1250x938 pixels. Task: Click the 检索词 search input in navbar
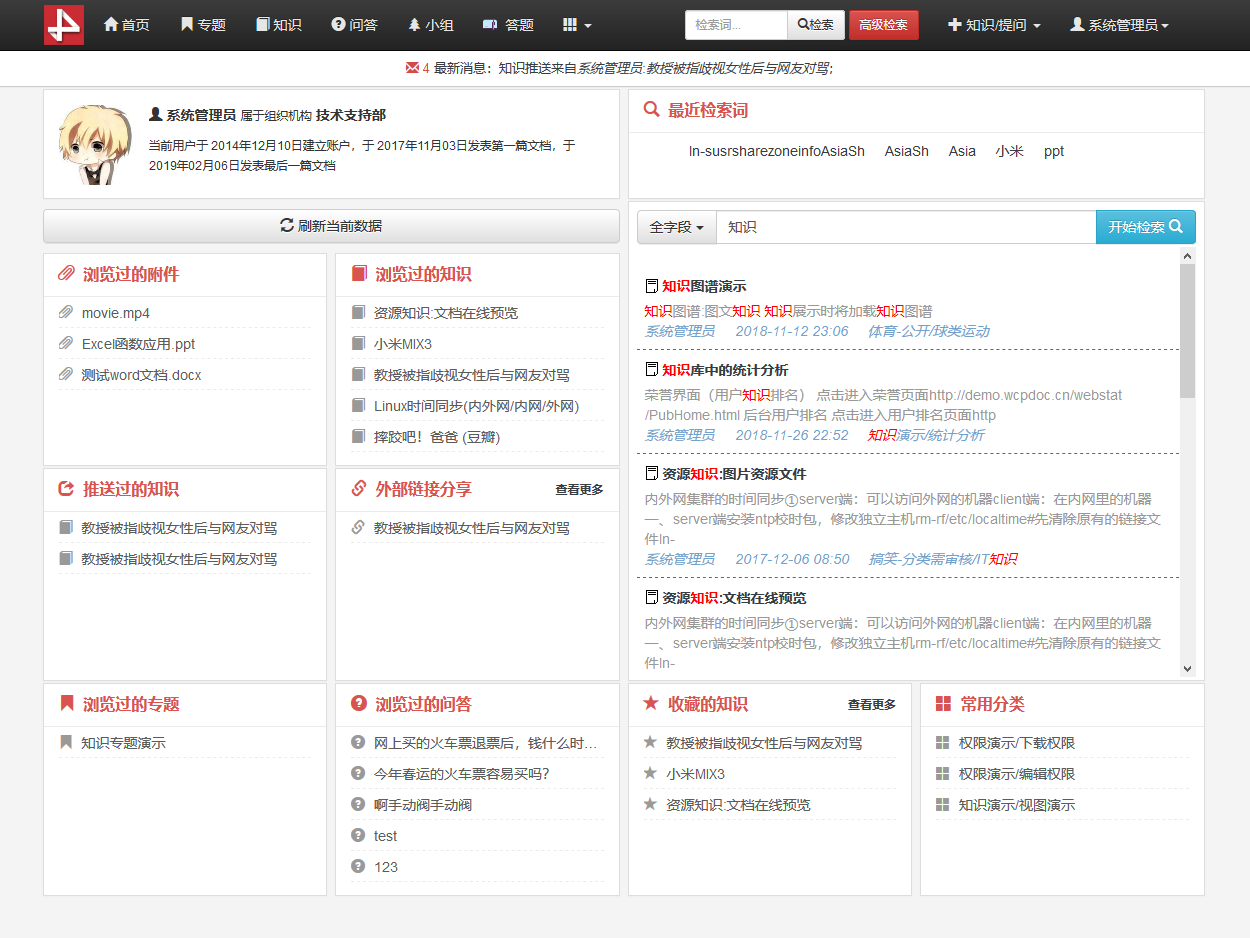736,25
